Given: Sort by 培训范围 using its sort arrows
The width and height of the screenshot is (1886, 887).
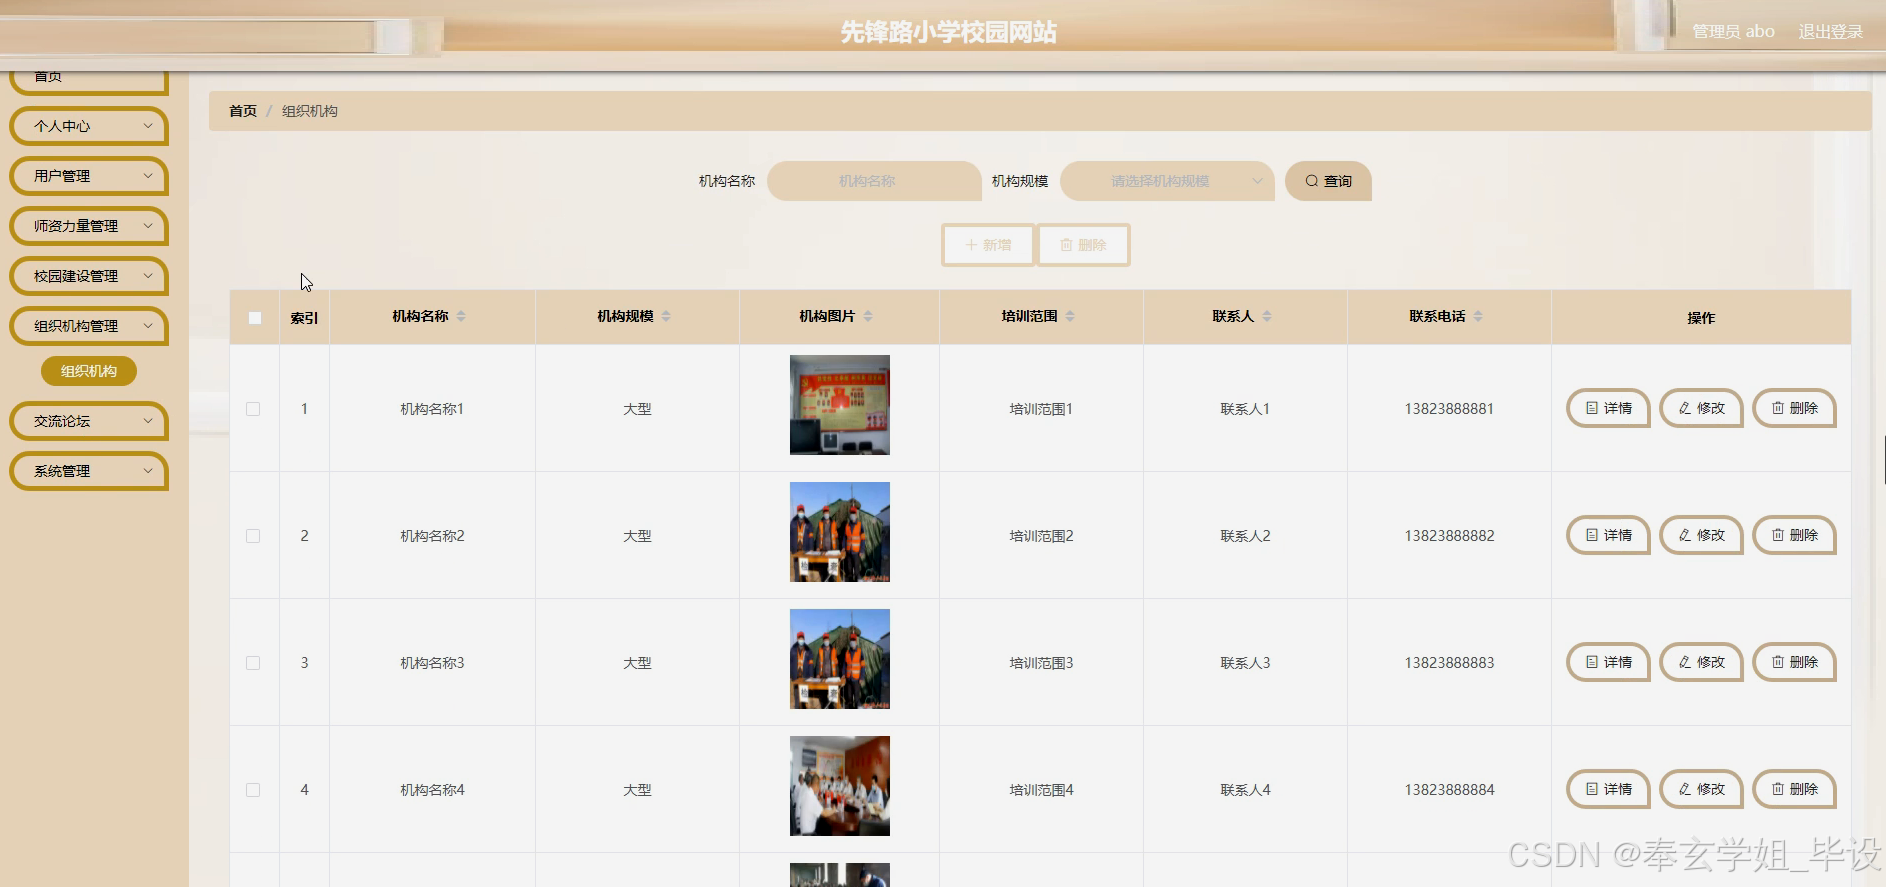Looking at the screenshot, I should pyautogui.click(x=1070, y=316).
